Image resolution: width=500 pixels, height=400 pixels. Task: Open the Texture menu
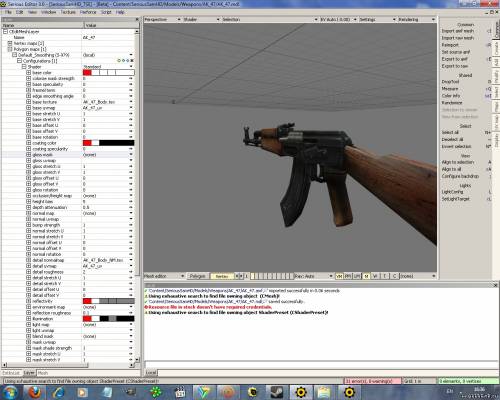pos(68,12)
